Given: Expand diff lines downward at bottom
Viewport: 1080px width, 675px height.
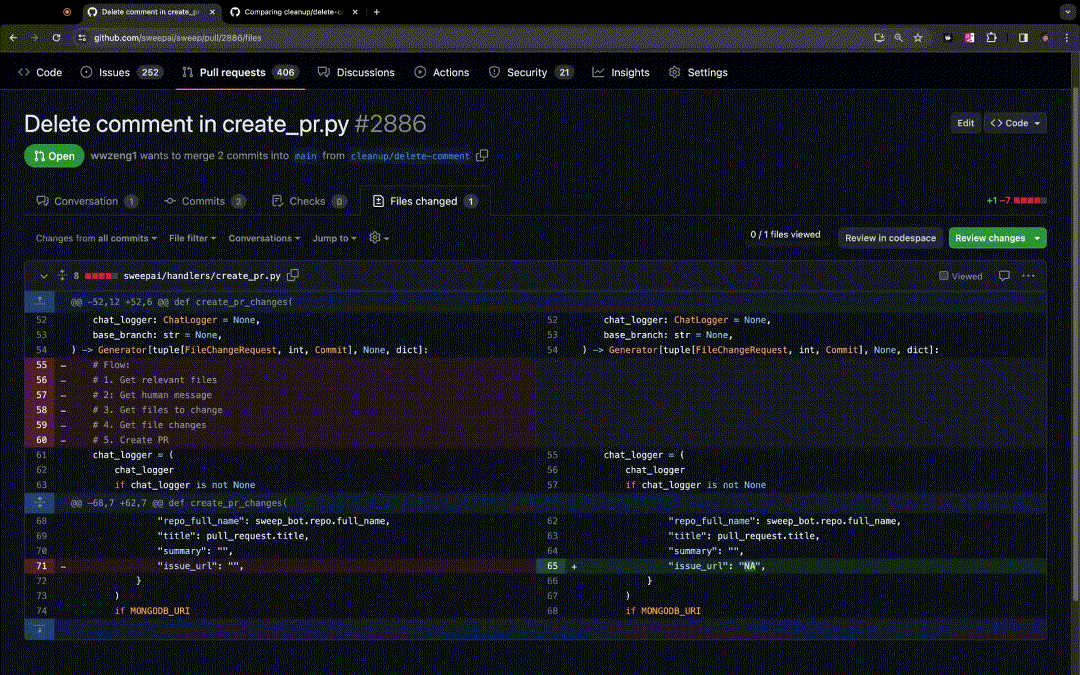Looking at the screenshot, I should (x=39, y=629).
